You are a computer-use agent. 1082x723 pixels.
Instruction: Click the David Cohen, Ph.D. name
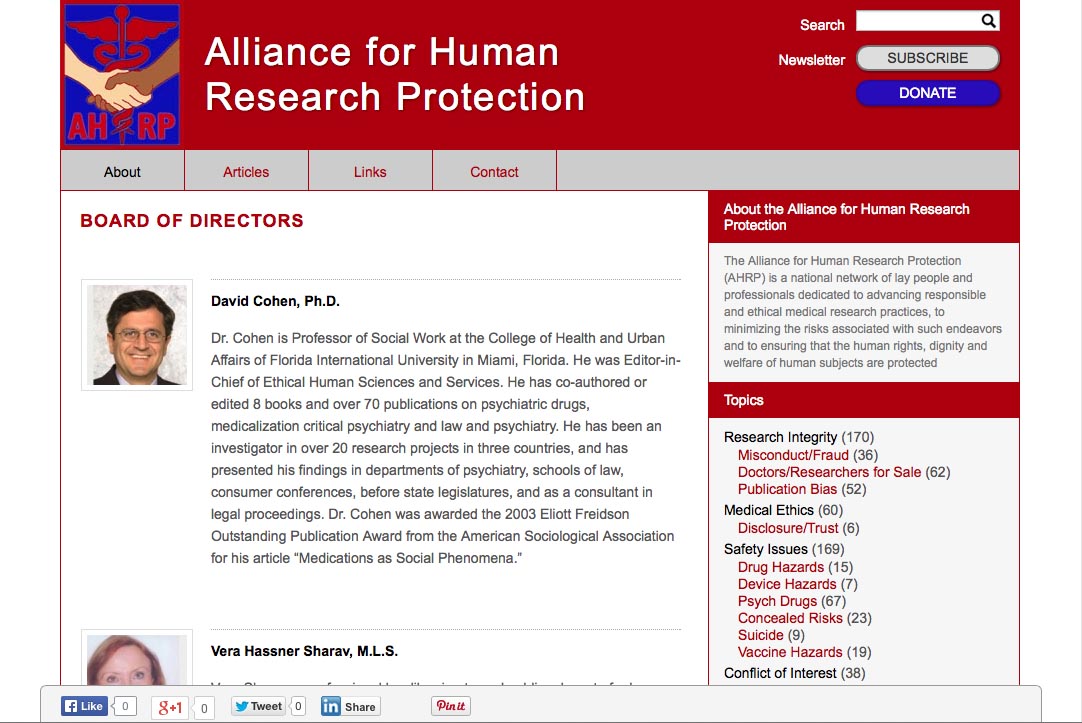click(275, 301)
